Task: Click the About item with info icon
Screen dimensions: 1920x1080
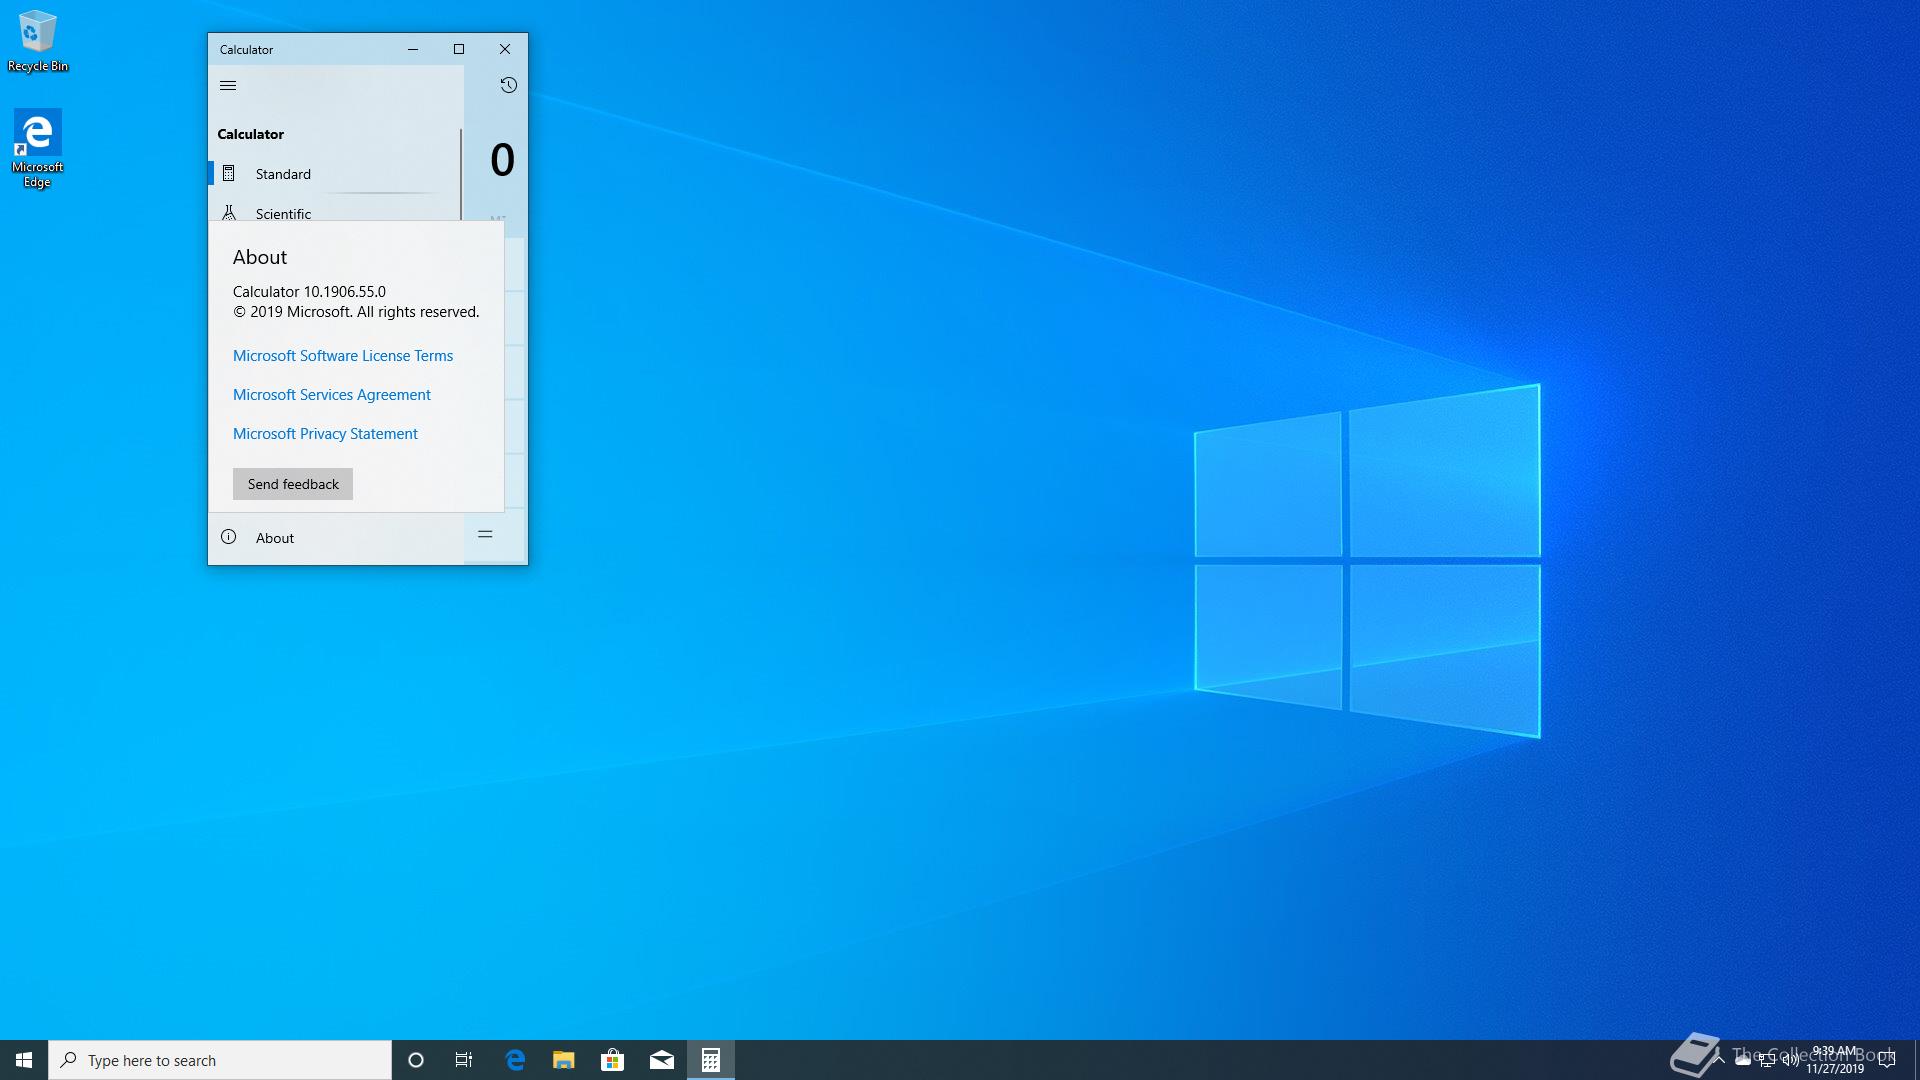Action: coord(274,538)
